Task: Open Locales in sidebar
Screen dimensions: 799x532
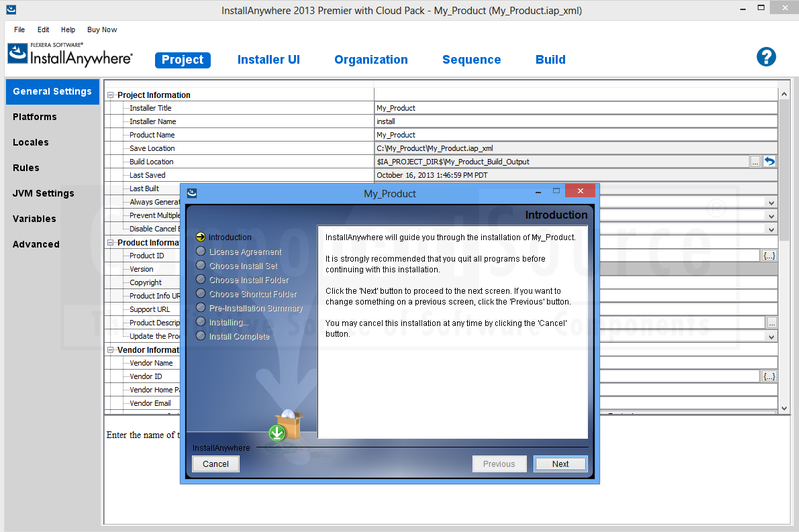Action: [x=31, y=142]
